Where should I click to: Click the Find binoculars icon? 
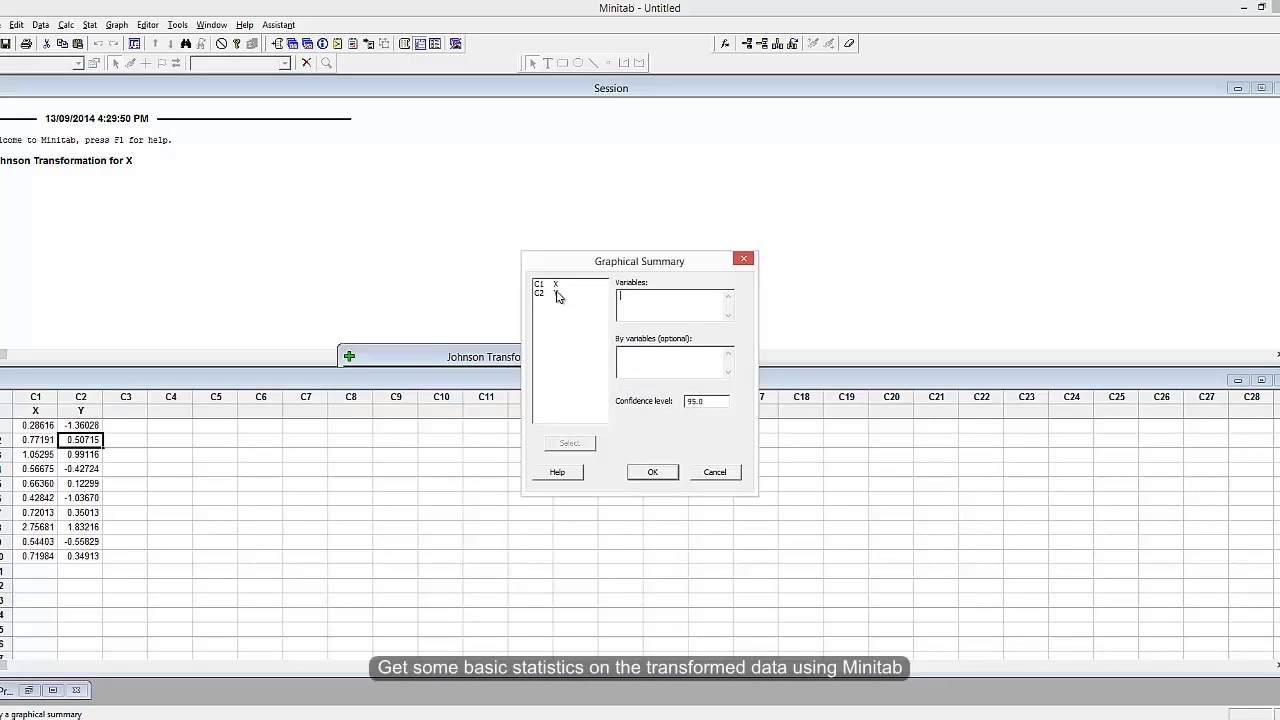coord(185,44)
